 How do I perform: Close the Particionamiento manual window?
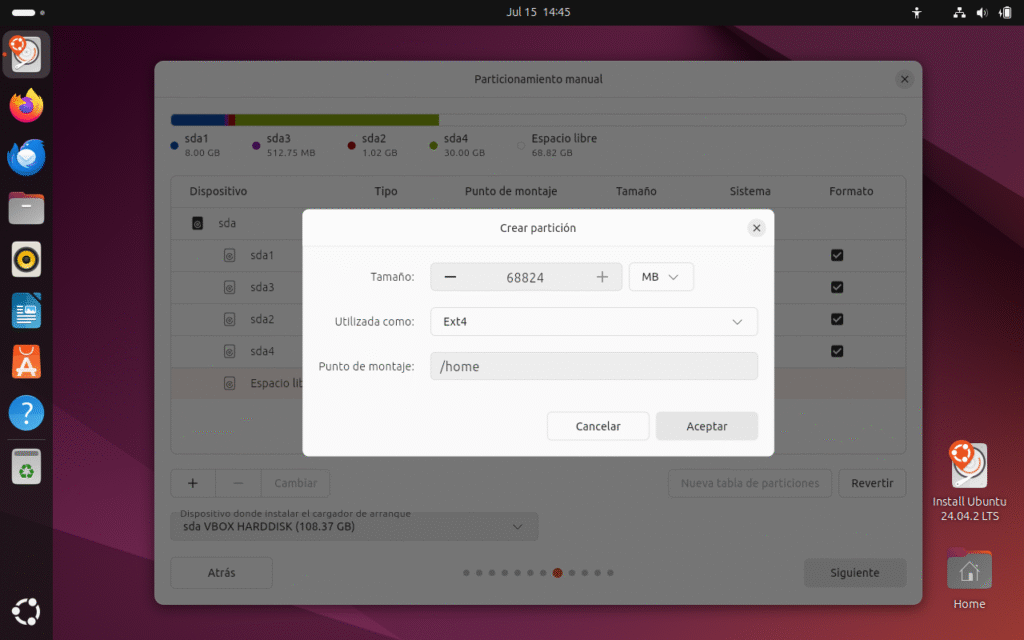(x=904, y=79)
